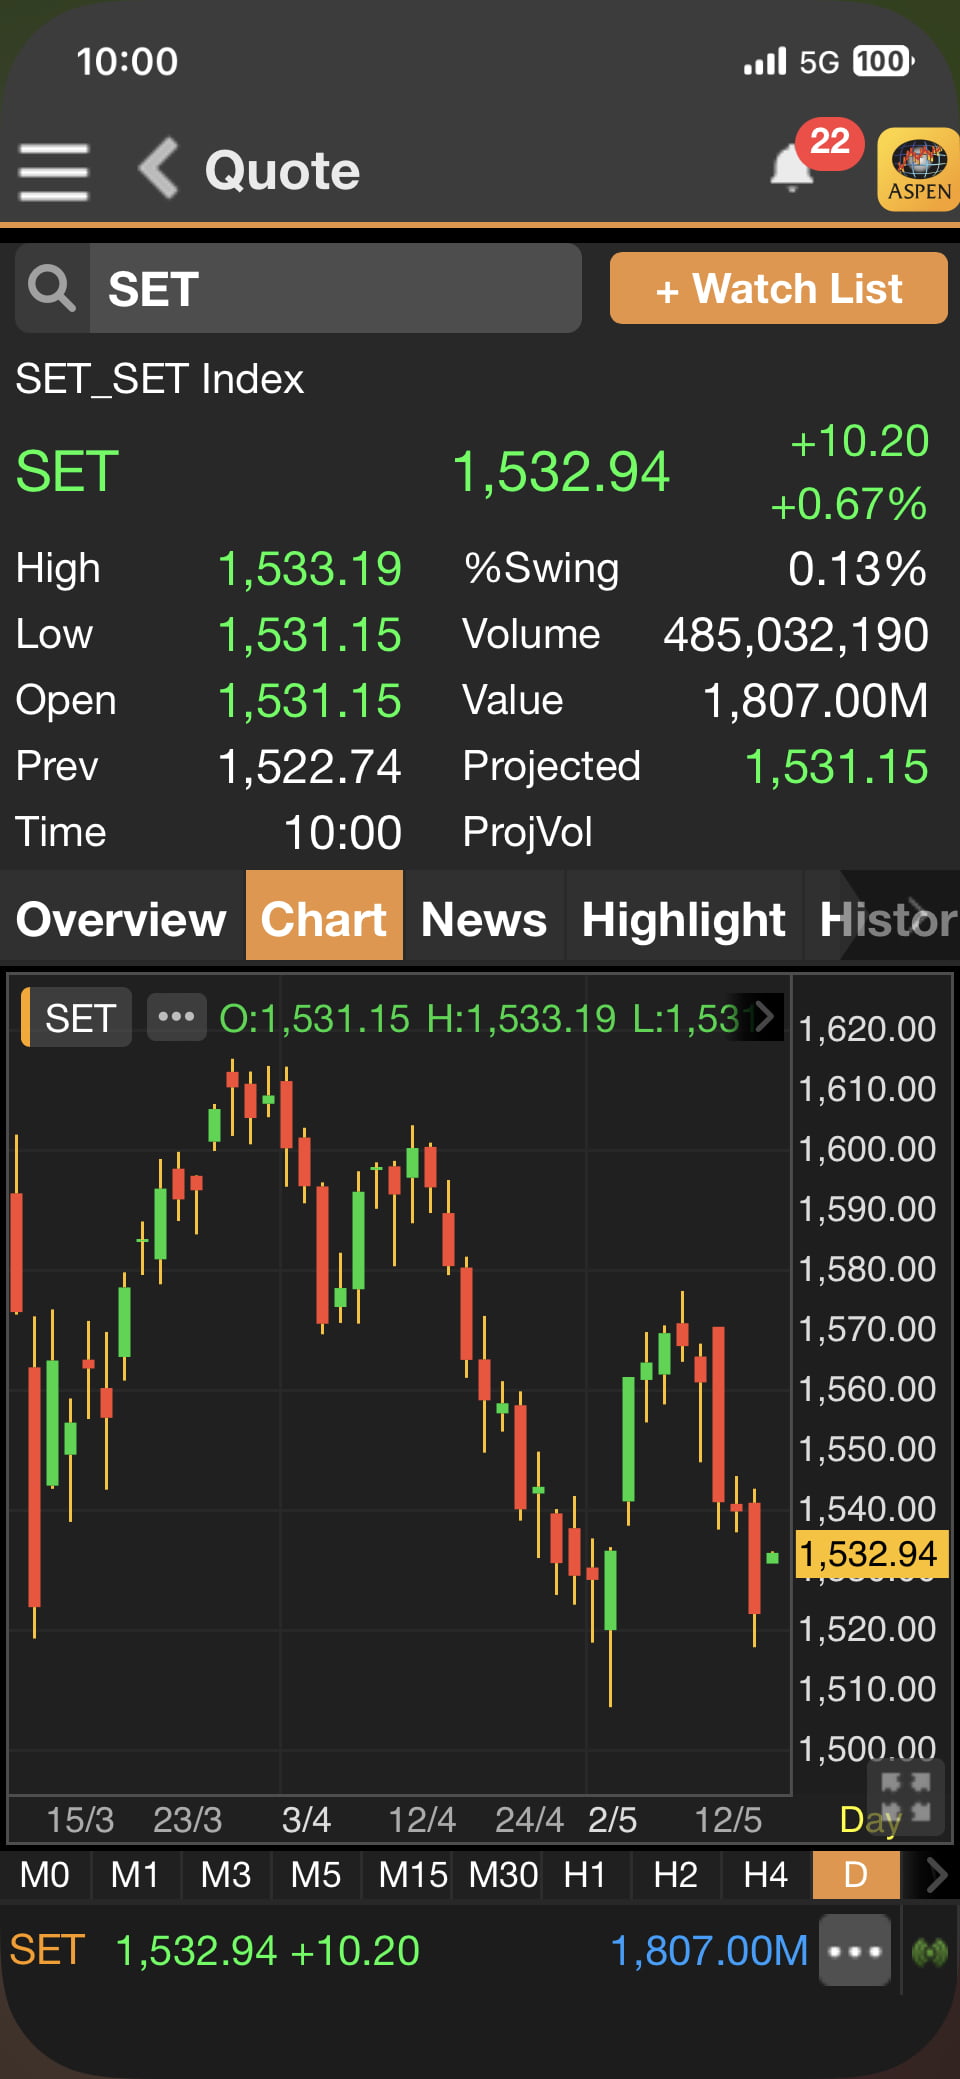This screenshot has height=2079, width=960.
Task: Open the Highlight tab
Action: click(x=683, y=918)
